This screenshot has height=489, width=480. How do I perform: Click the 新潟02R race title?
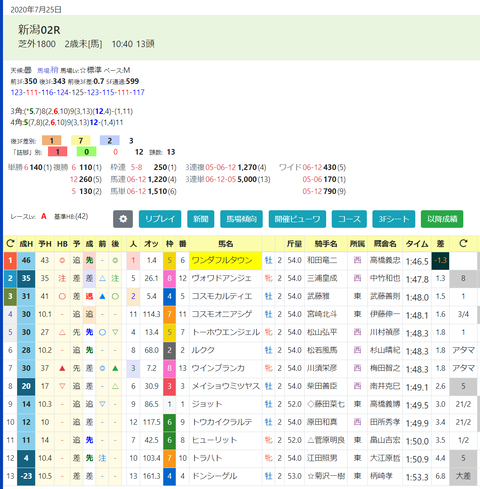click(39, 30)
